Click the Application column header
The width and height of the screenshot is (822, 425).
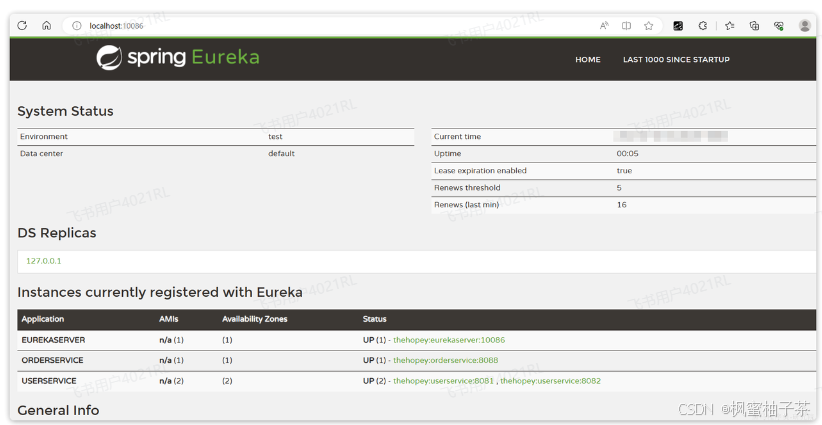coord(42,319)
